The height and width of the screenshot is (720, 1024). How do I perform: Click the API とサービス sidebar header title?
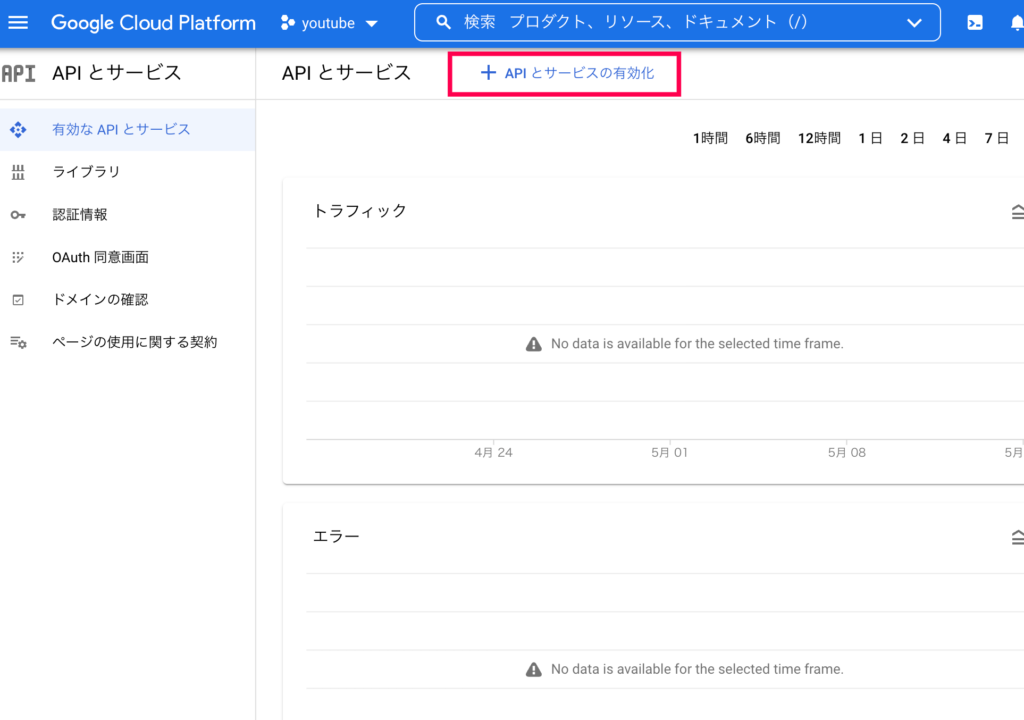[116, 73]
